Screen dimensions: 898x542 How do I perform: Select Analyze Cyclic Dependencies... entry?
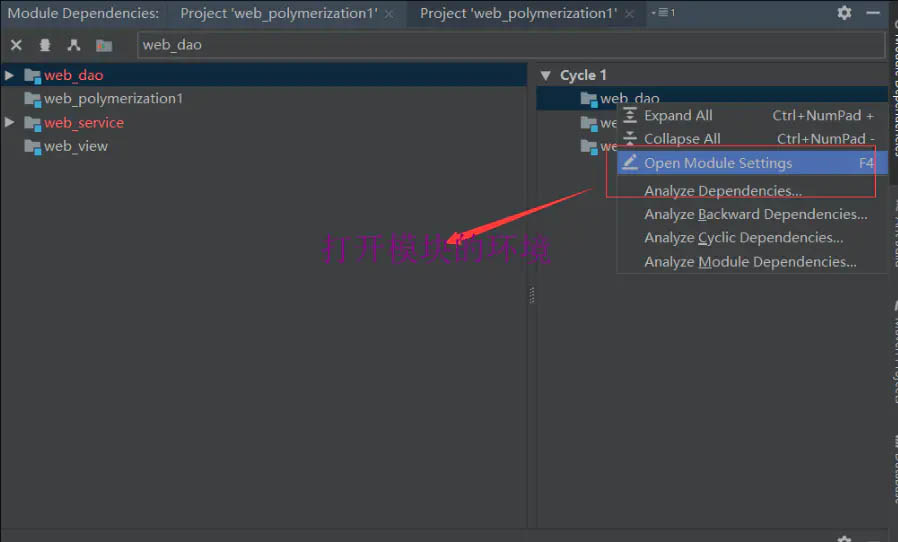pyautogui.click(x=752, y=238)
